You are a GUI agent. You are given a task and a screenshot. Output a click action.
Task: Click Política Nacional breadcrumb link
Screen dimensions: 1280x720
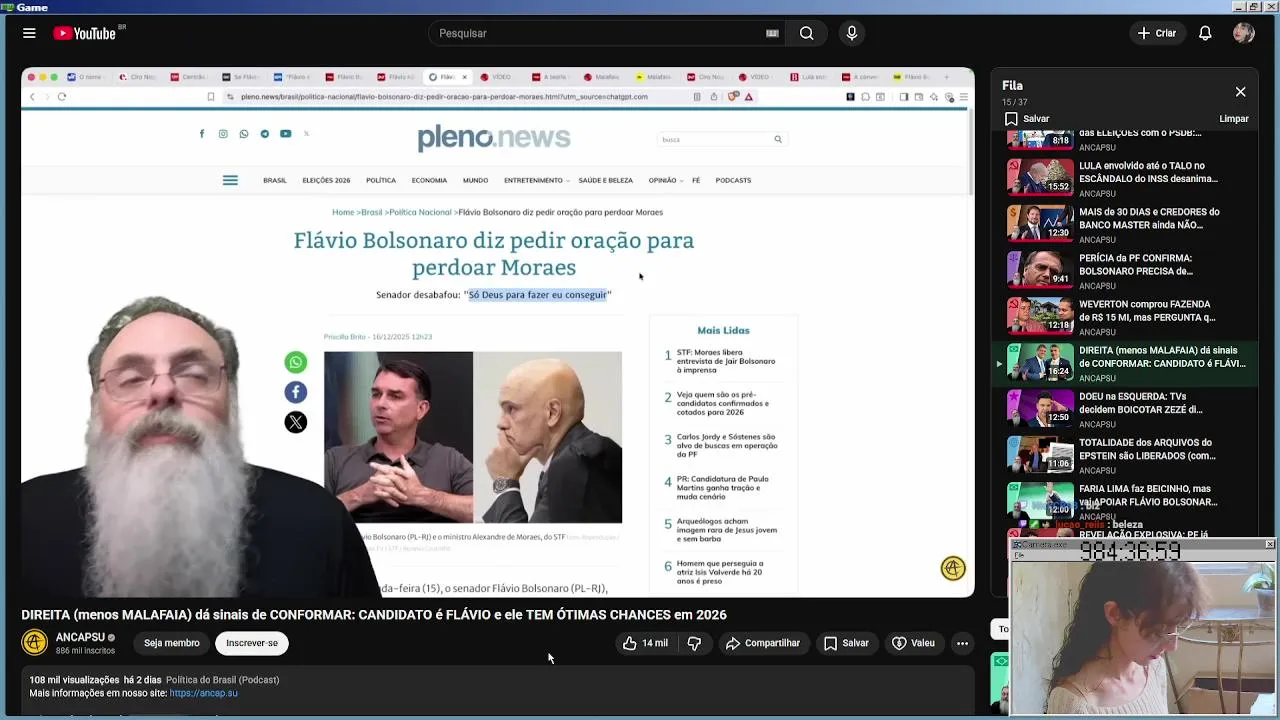point(420,212)
